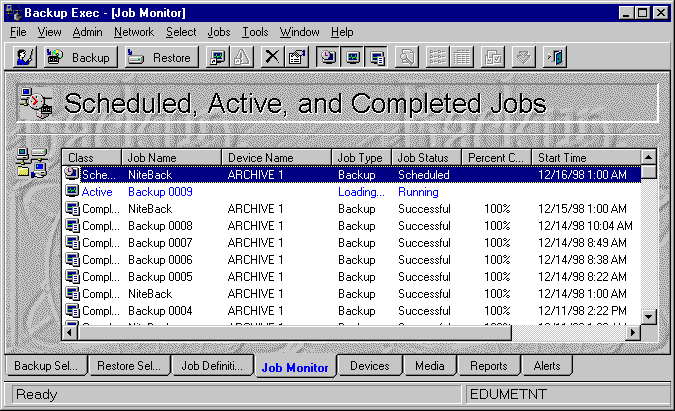The image size is (675, 411).
Task: Click the completed icon on Backup 0004 row
Action: [x=72, y=310]
